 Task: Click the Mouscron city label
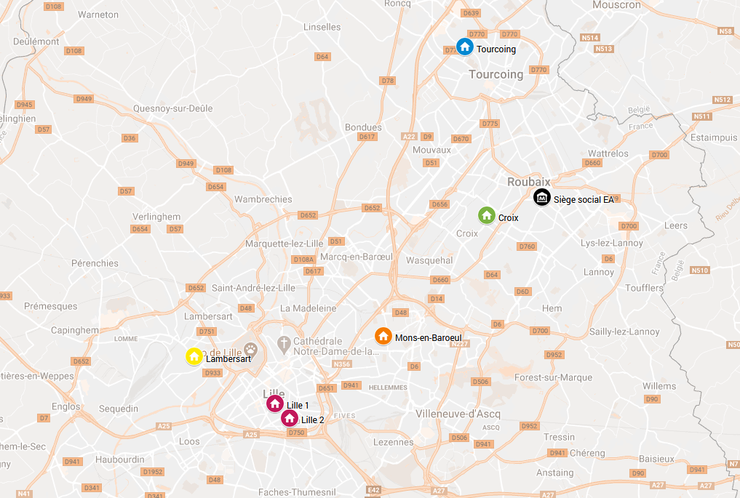click(617, 5)
